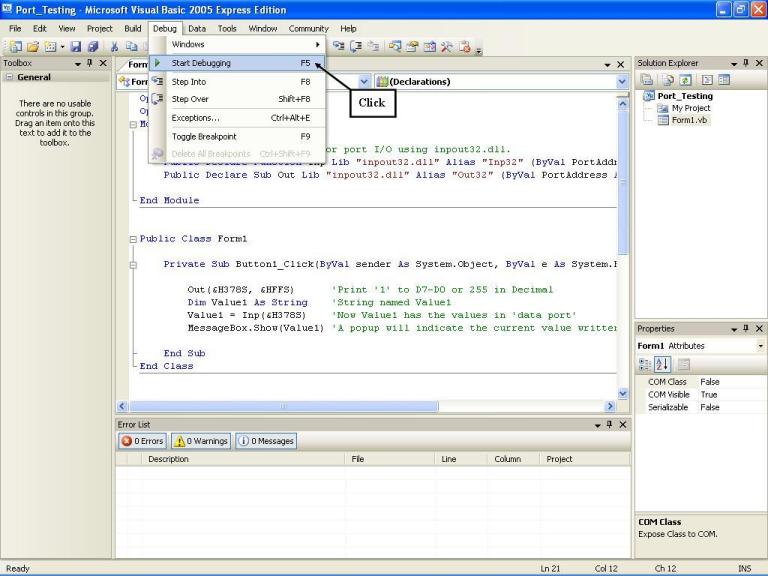Click the Copy toolbar icon
768x576 pixels.
tap(131, 47)
